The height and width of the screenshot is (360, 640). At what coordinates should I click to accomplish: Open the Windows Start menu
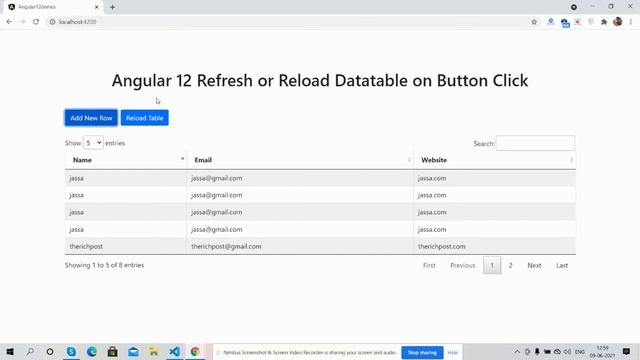tap(10, 351)
